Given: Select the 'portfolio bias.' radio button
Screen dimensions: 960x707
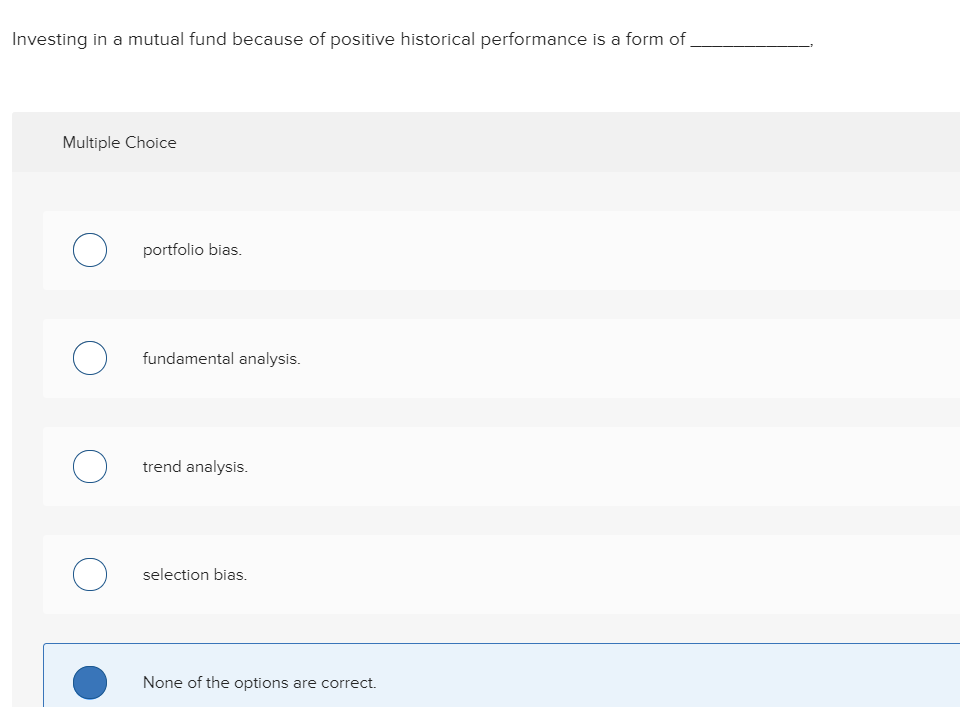Looking at the screenshot, I should click(90, 250).
